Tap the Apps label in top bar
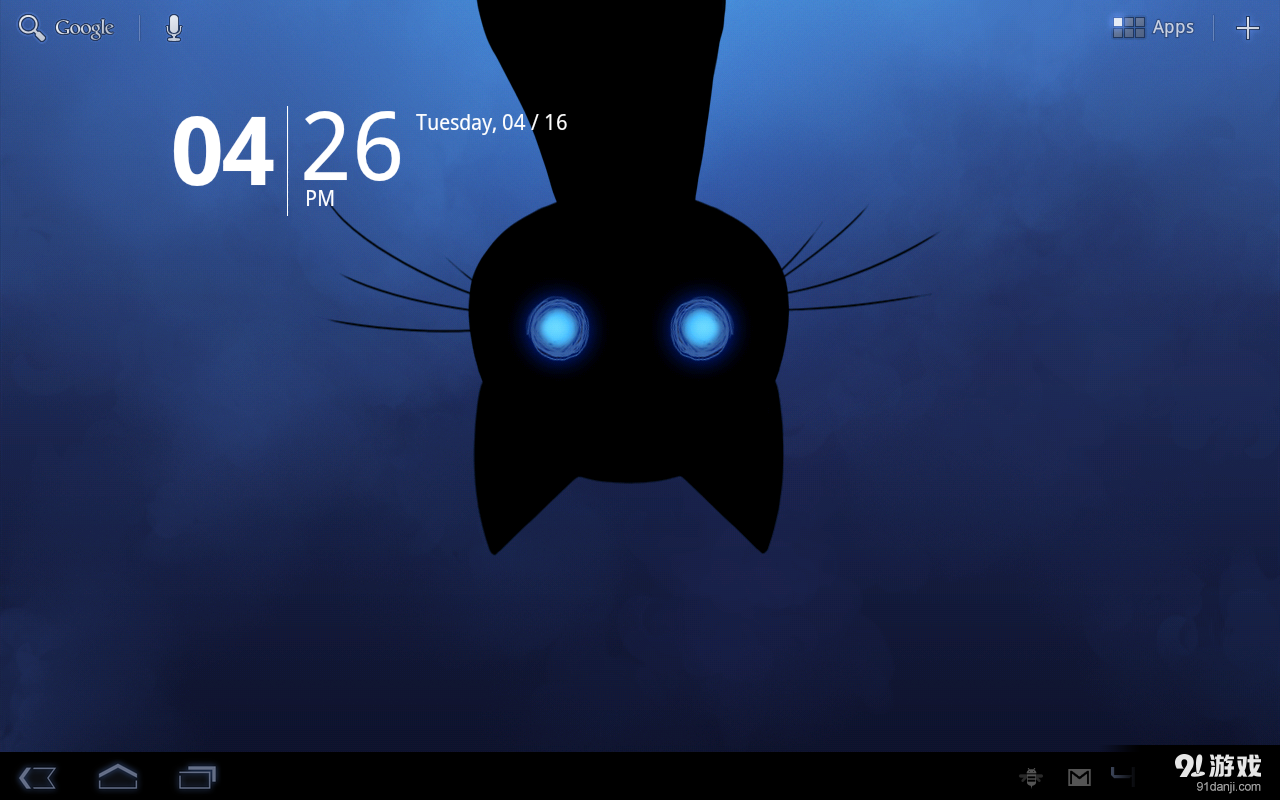The height and width of the screenshot is (800, 1280). [x=1173, y=27]
